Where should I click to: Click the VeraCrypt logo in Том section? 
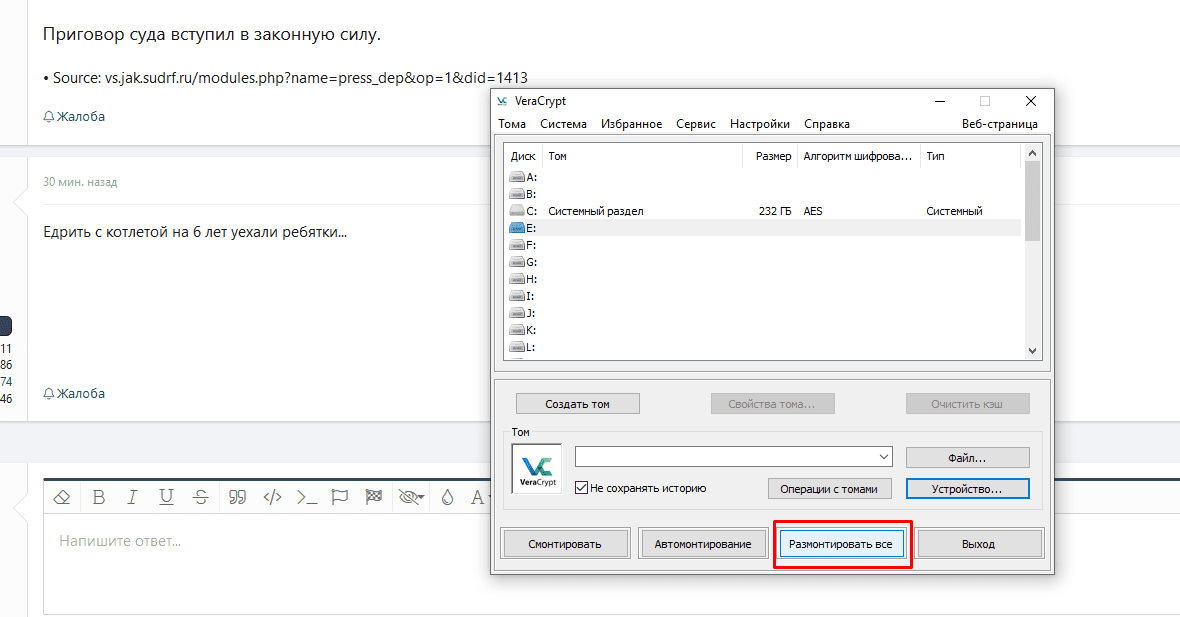(537, 469)
